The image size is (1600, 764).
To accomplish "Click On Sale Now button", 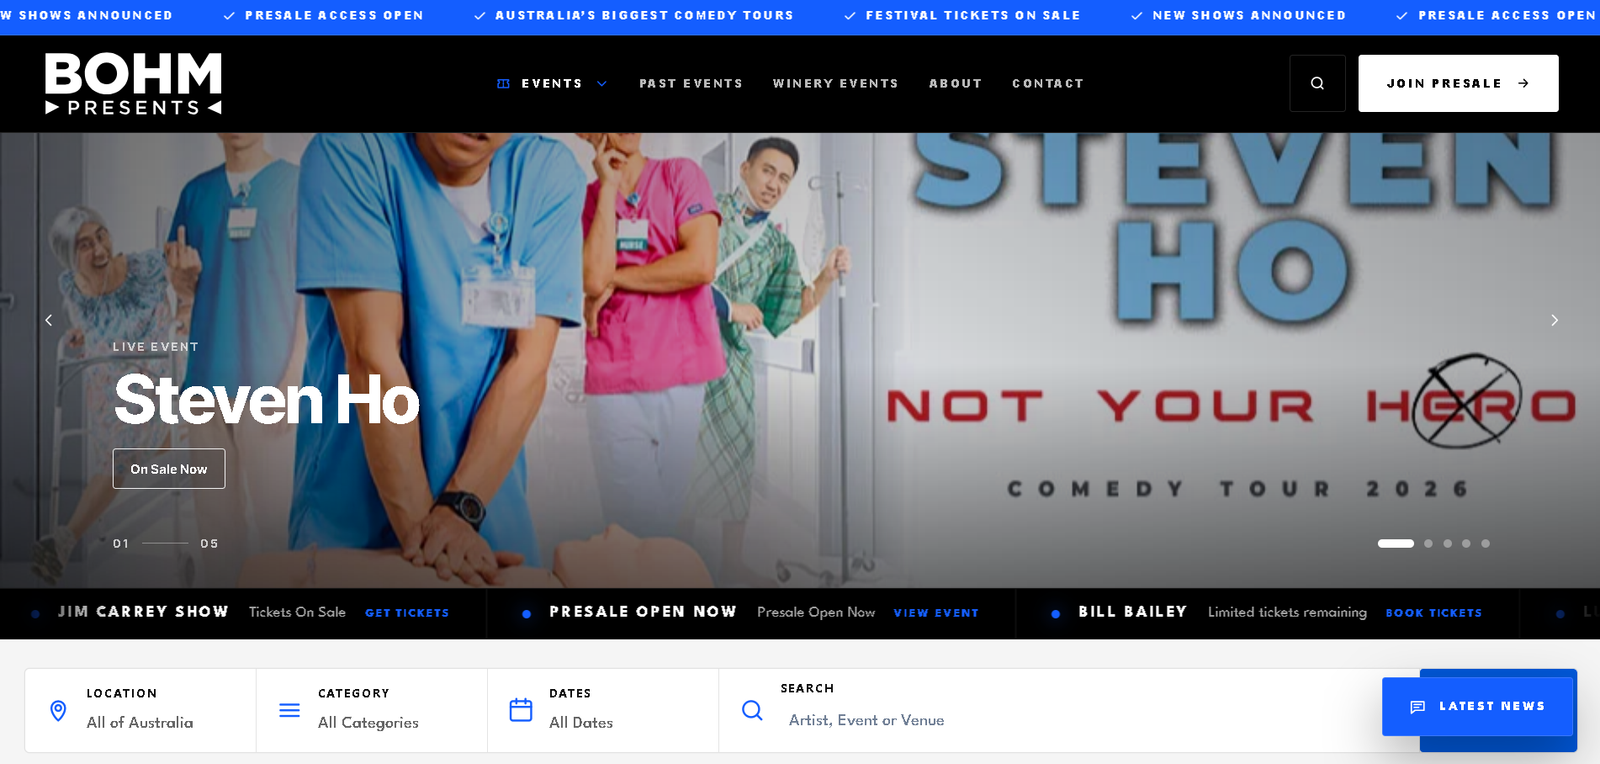I will (x=169, y=469).
